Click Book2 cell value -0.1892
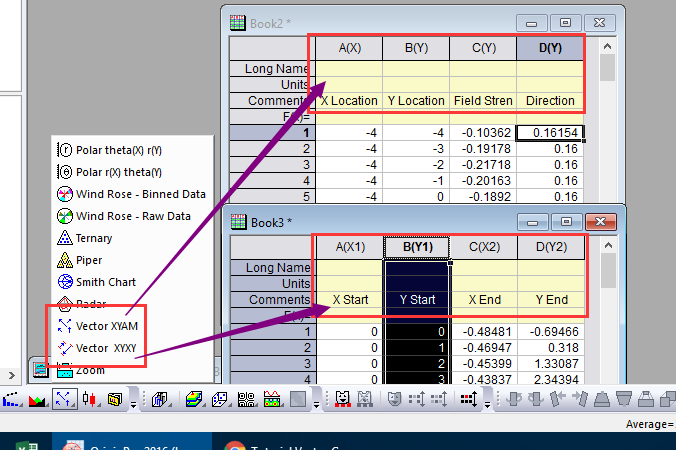The height and width of the screenshot is (450, 676). coord(484,197)
